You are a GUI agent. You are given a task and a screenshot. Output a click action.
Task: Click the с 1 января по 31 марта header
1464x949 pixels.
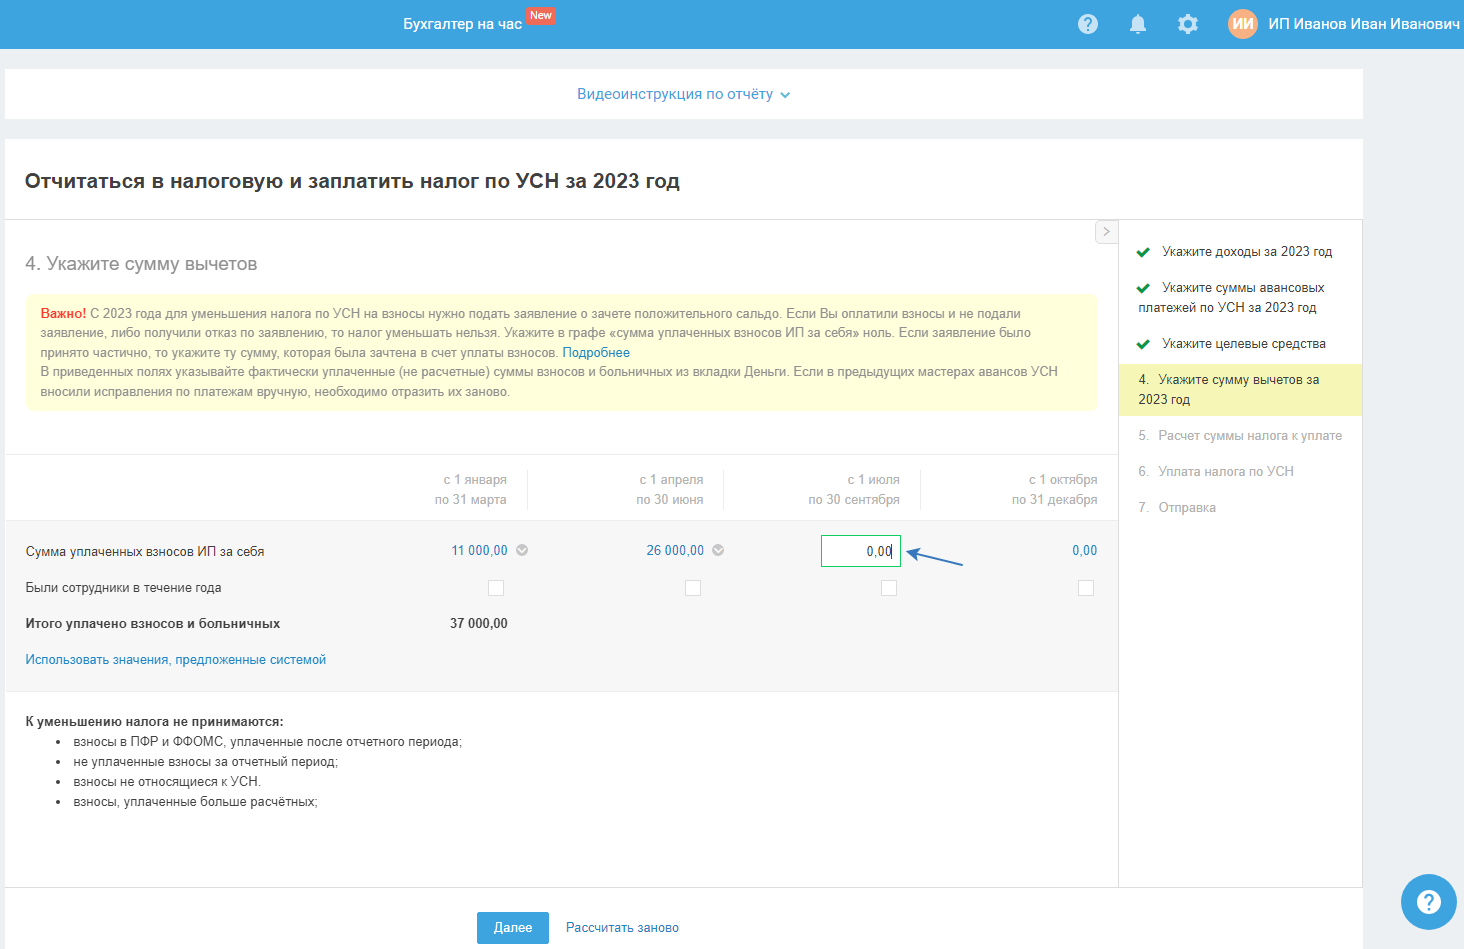(x=471, y=490)
